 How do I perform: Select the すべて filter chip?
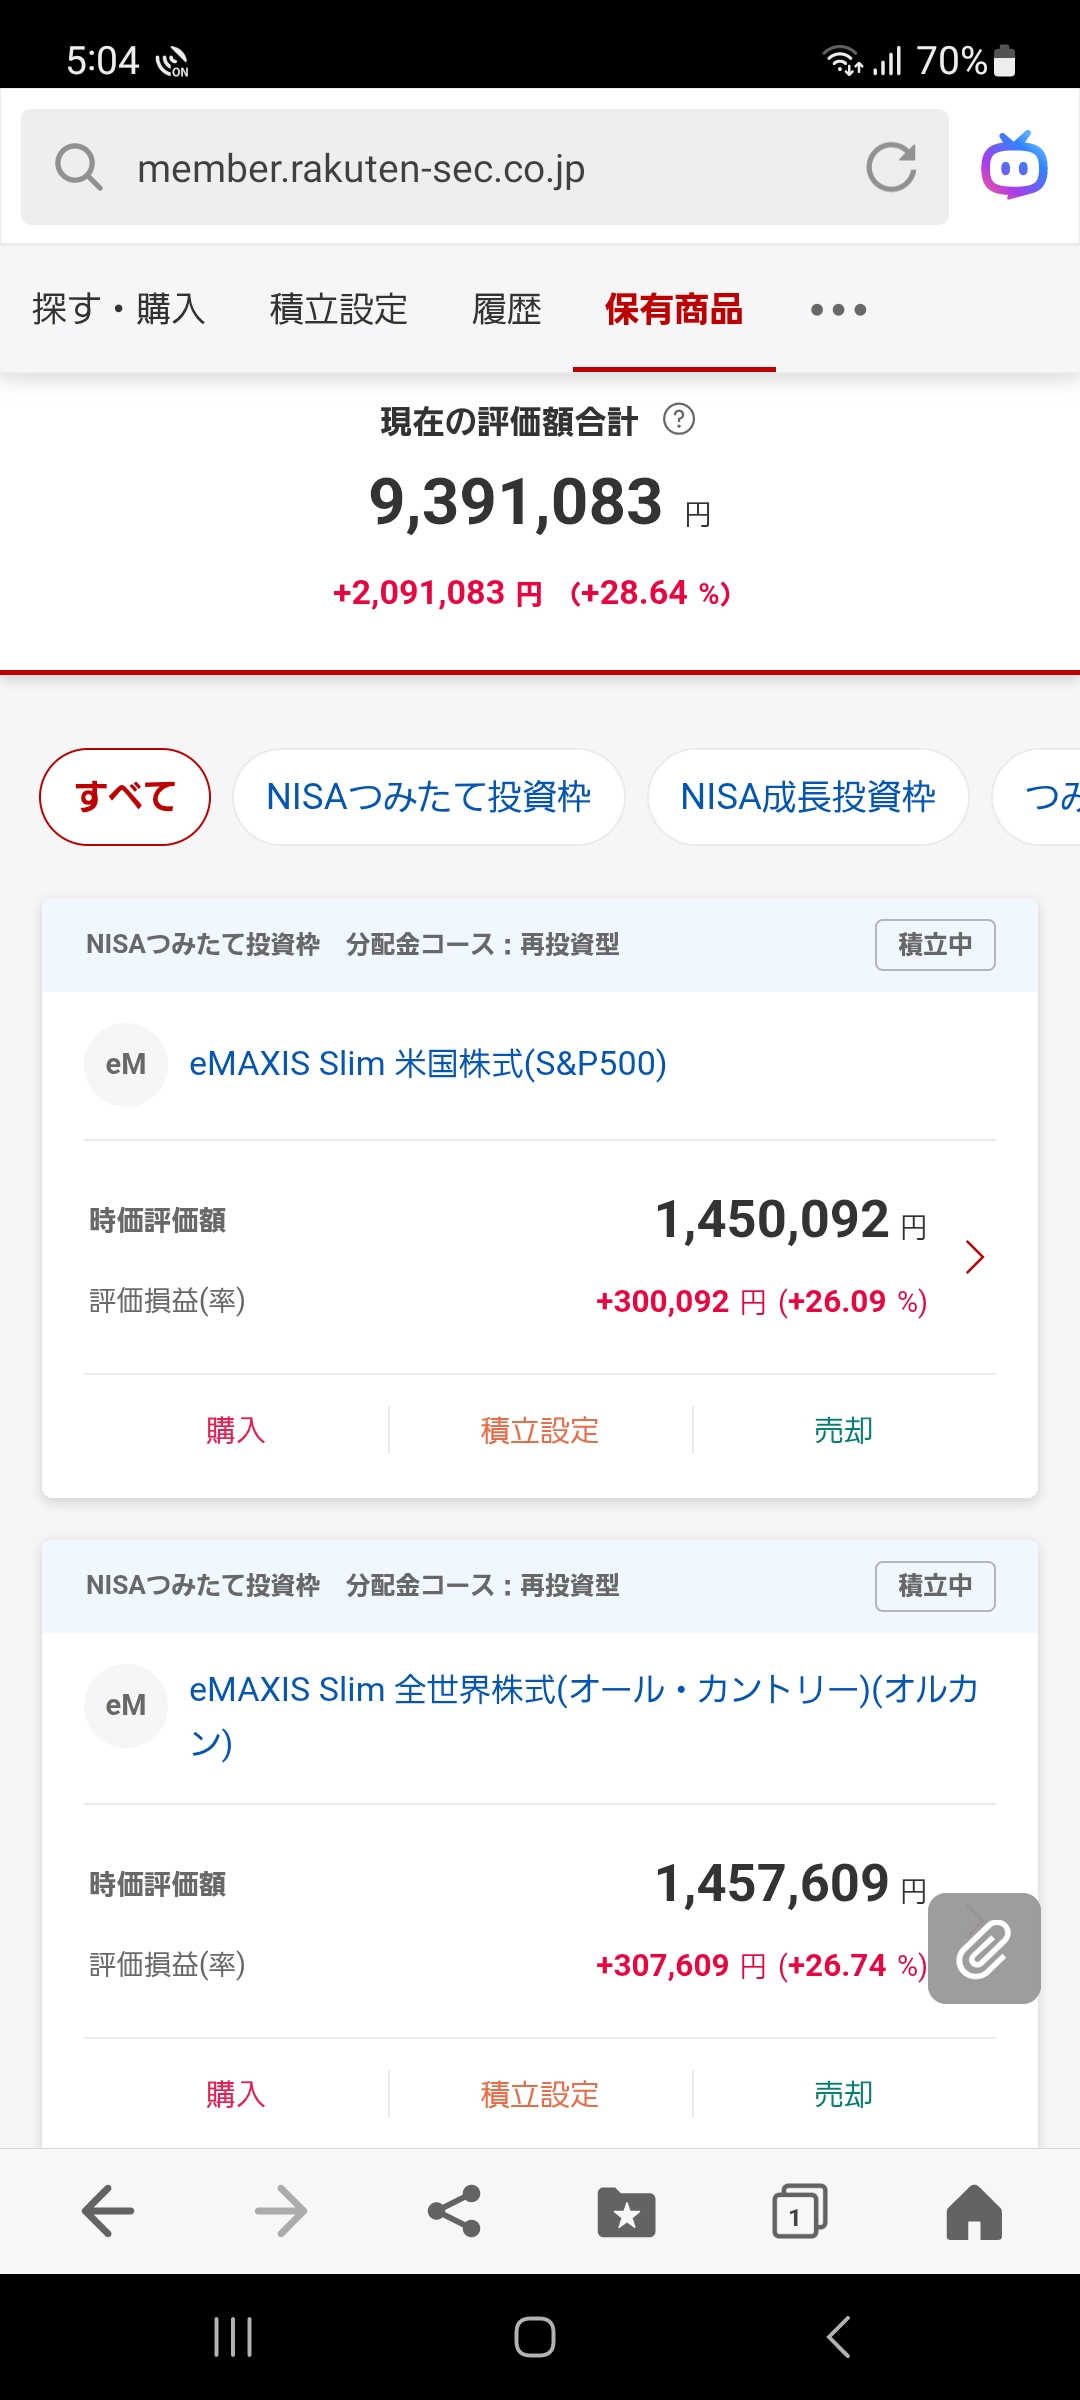click(x=125, y=797)
